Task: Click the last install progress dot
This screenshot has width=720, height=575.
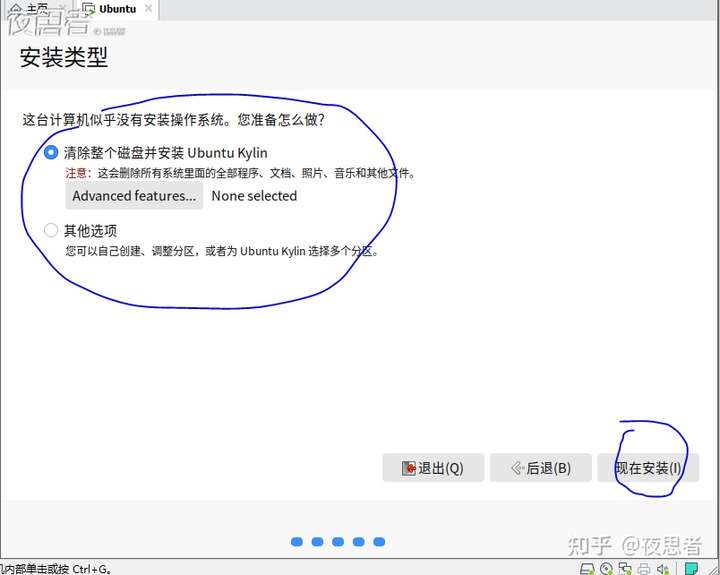Action: (379, 542)
